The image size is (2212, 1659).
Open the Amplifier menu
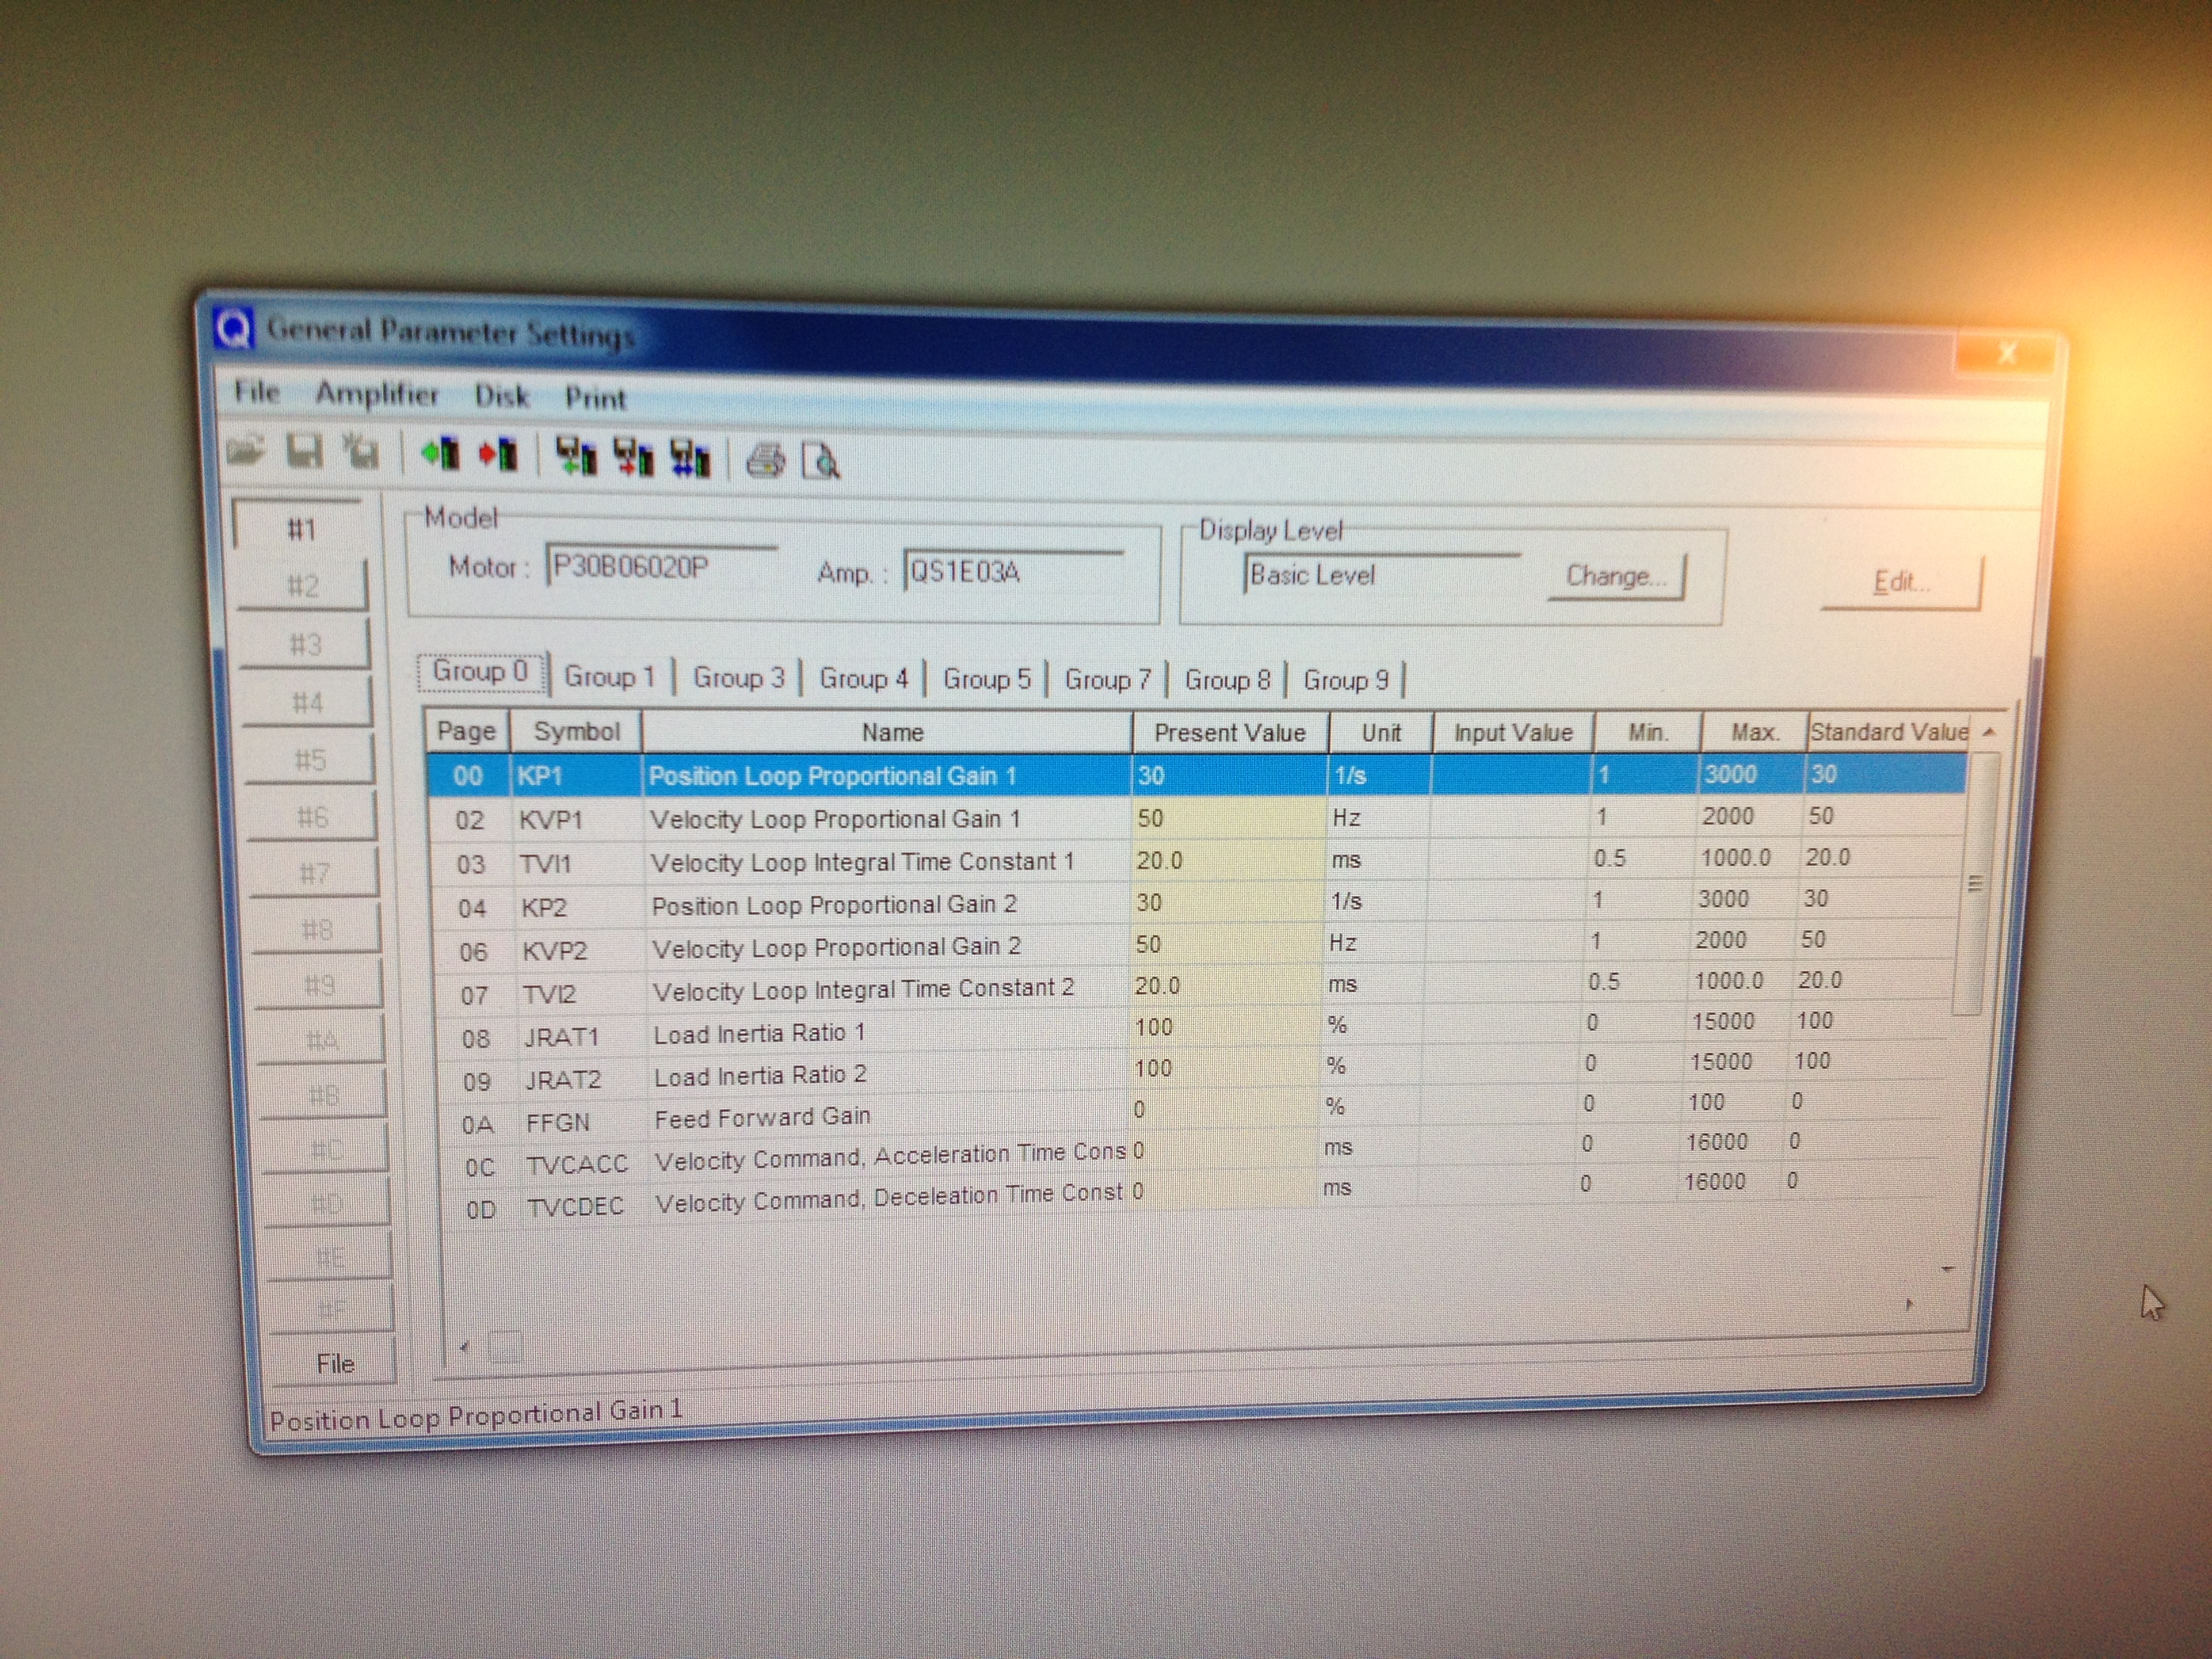click(377, 394)
